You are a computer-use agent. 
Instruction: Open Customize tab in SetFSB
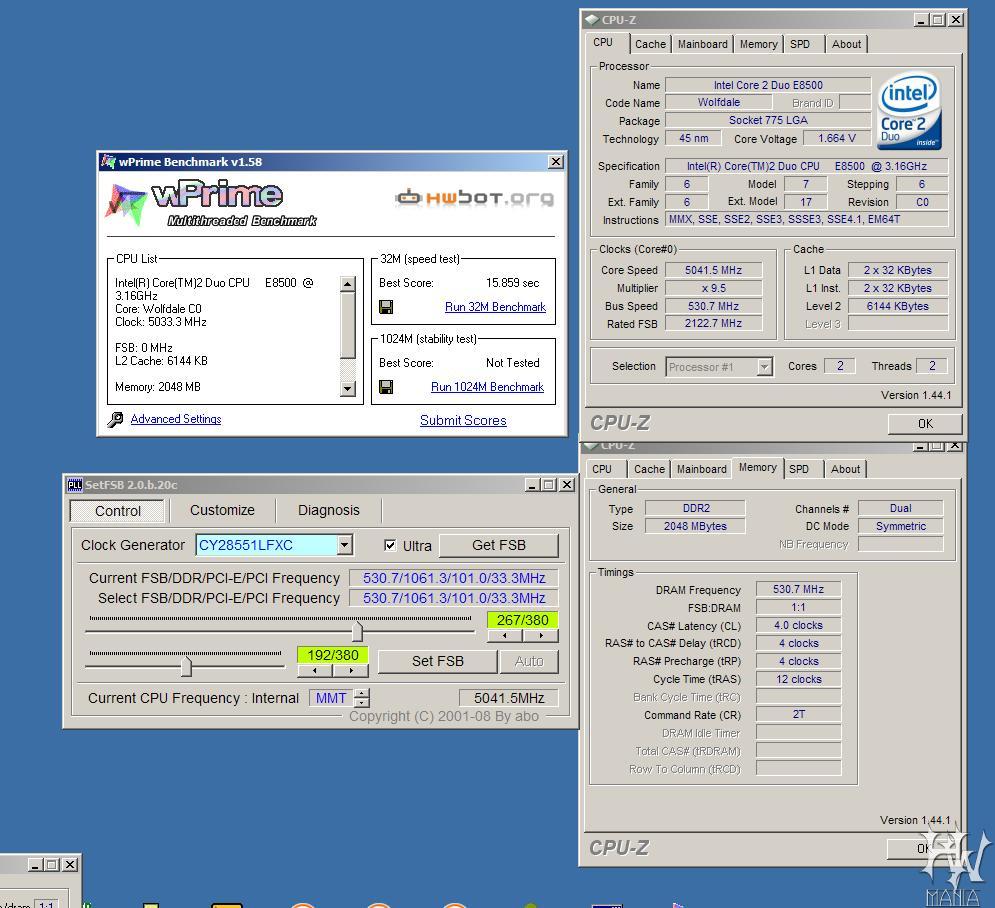222,510
